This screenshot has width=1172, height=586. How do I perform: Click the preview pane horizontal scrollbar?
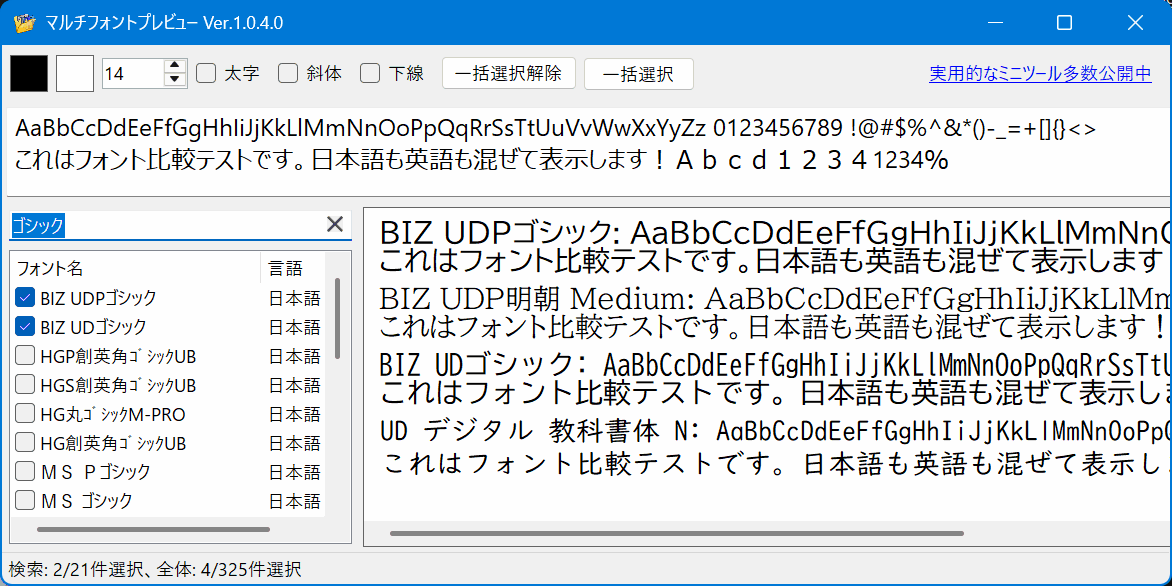coord(676,533)
